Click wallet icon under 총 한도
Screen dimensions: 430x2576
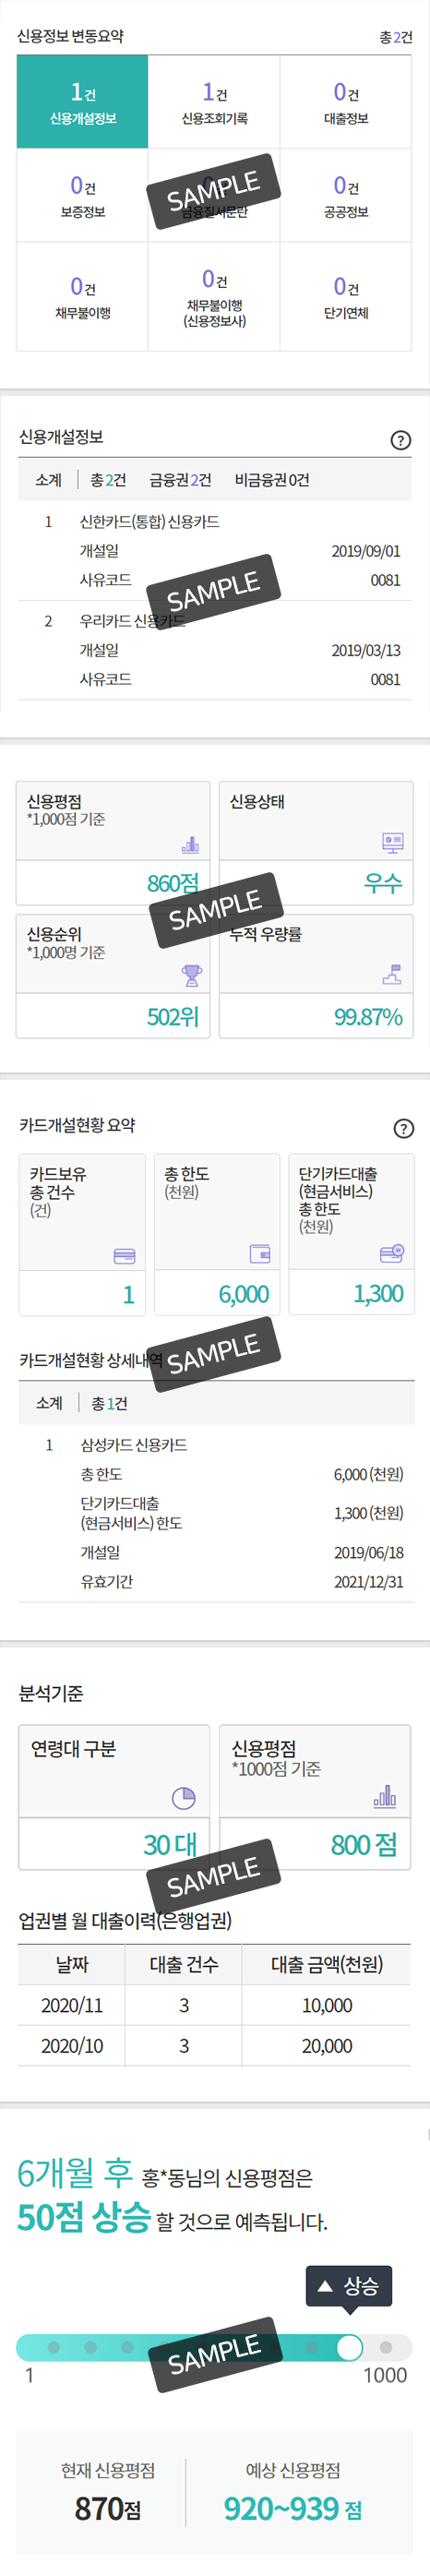pos(260,1254)
